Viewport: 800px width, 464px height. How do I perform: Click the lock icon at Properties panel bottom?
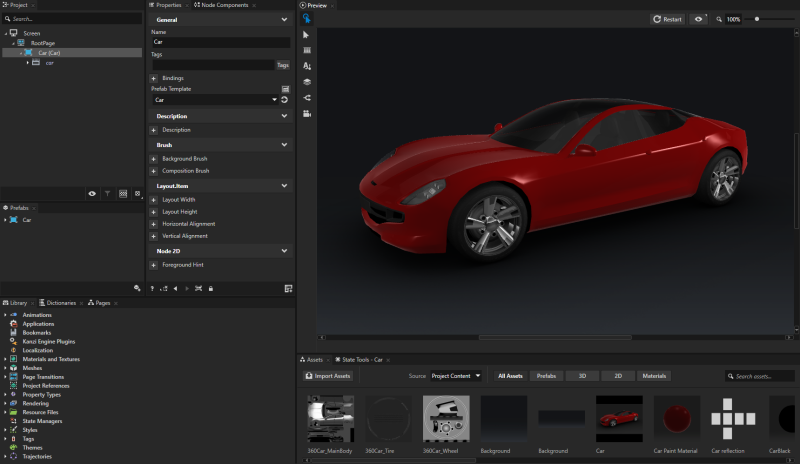tap(210, 288)
